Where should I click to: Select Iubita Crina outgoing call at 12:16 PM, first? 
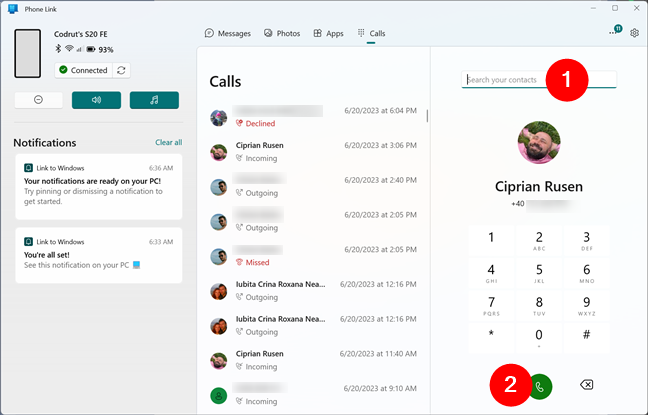(314, 291)
